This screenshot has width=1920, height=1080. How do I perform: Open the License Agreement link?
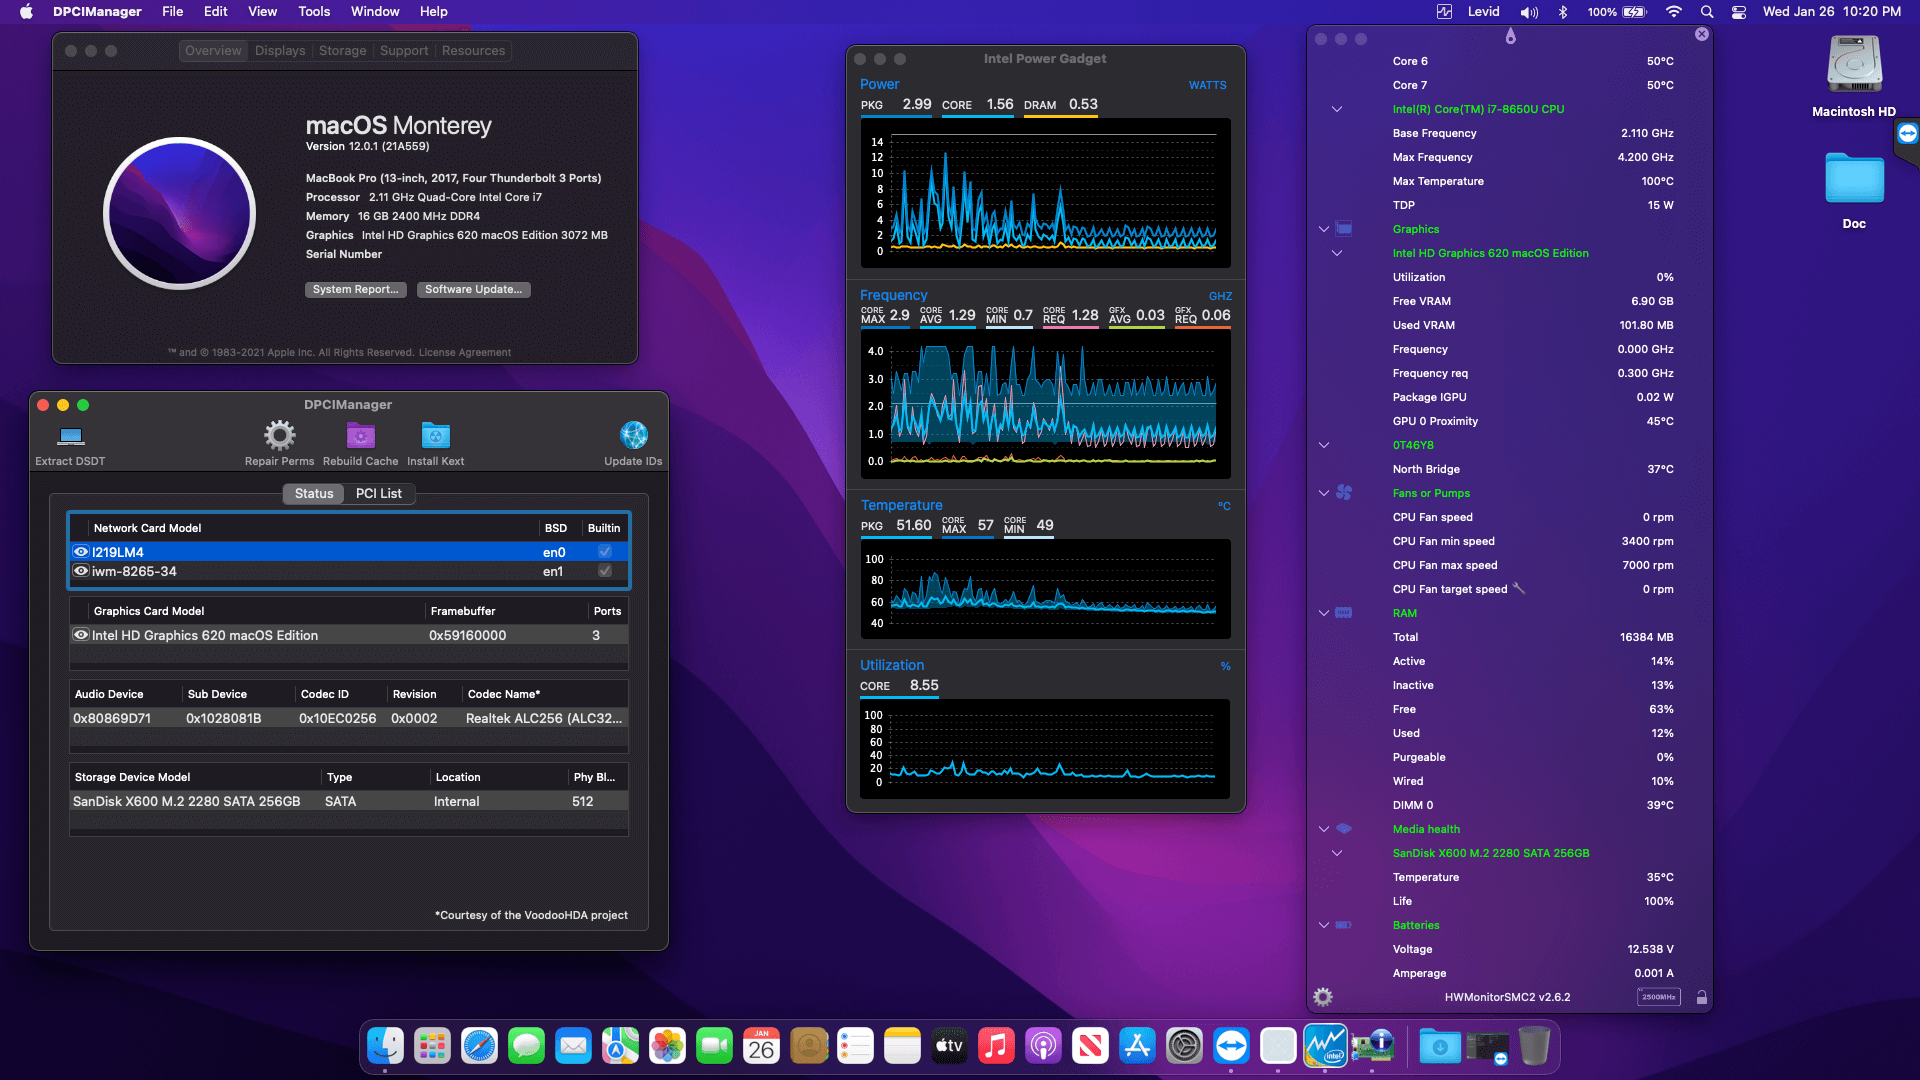(x=465, y=352)
